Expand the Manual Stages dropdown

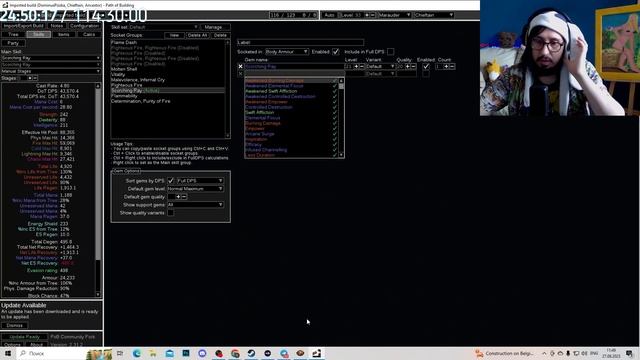51,71
